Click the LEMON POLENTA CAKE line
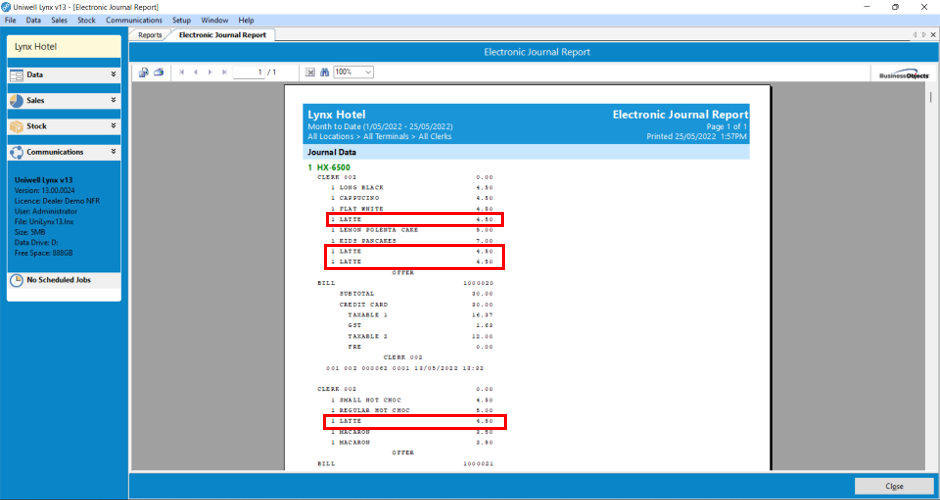The width and height of the screenshot is (940, 500). coord(412,230)
